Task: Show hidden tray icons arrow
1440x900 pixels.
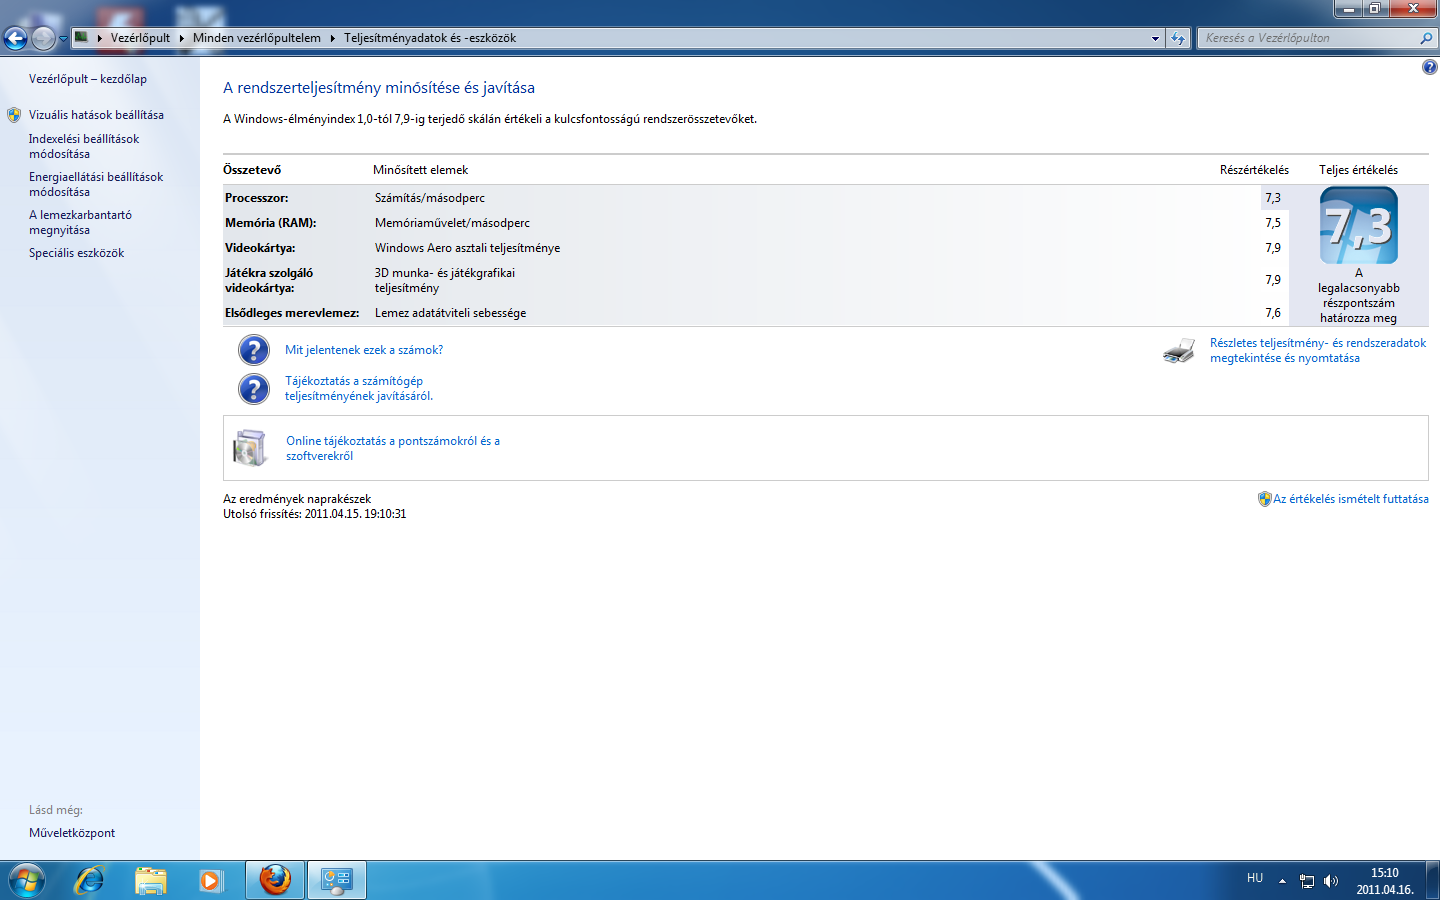Action: (1282, 881)
